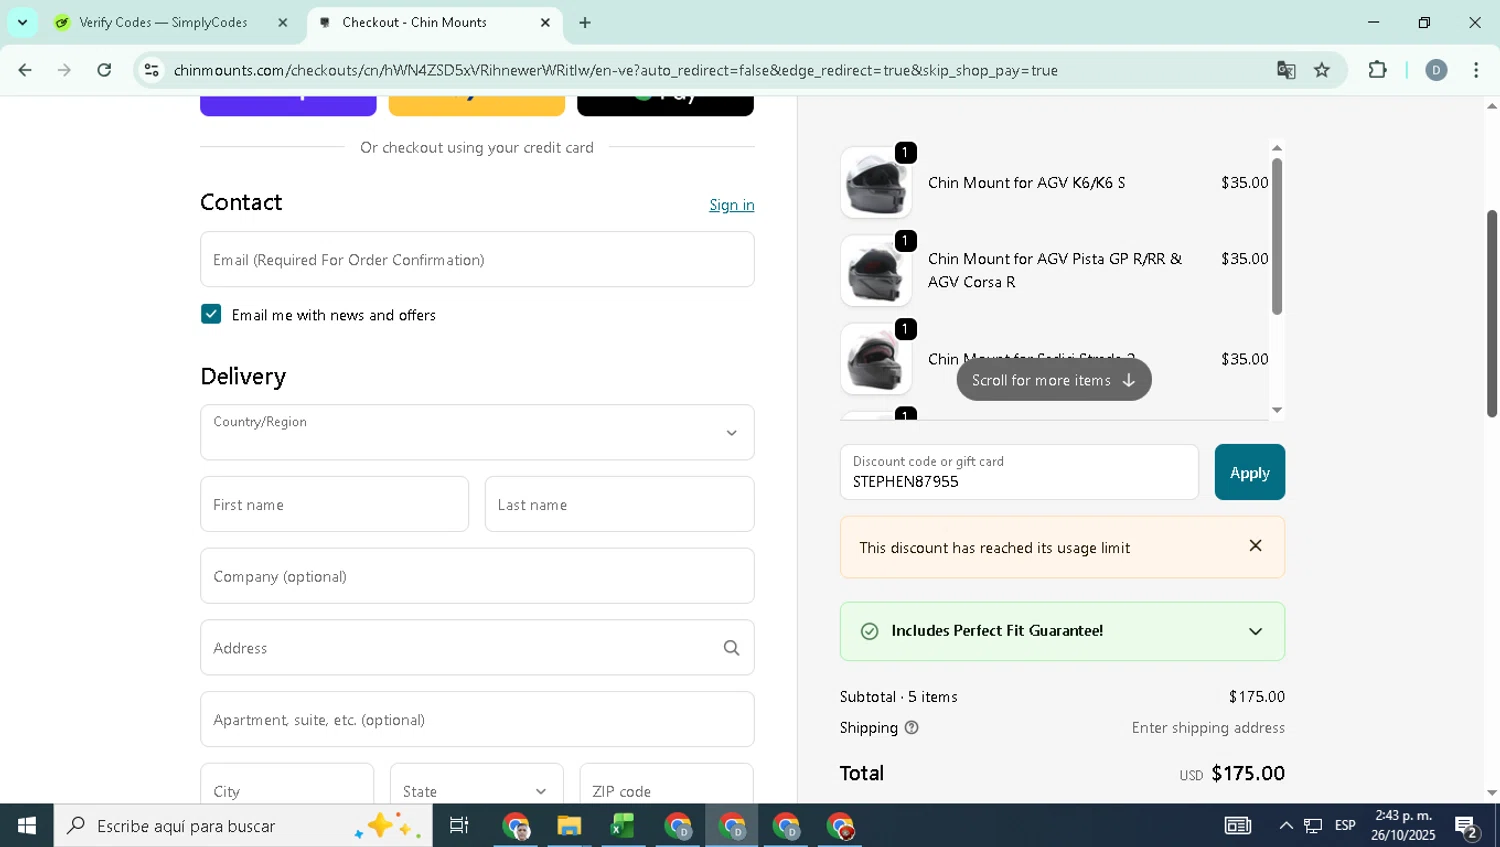Click the AGV K6/K6 S product thumbnail
Viewport: 1500px width, 847px height.
point(876,183)
